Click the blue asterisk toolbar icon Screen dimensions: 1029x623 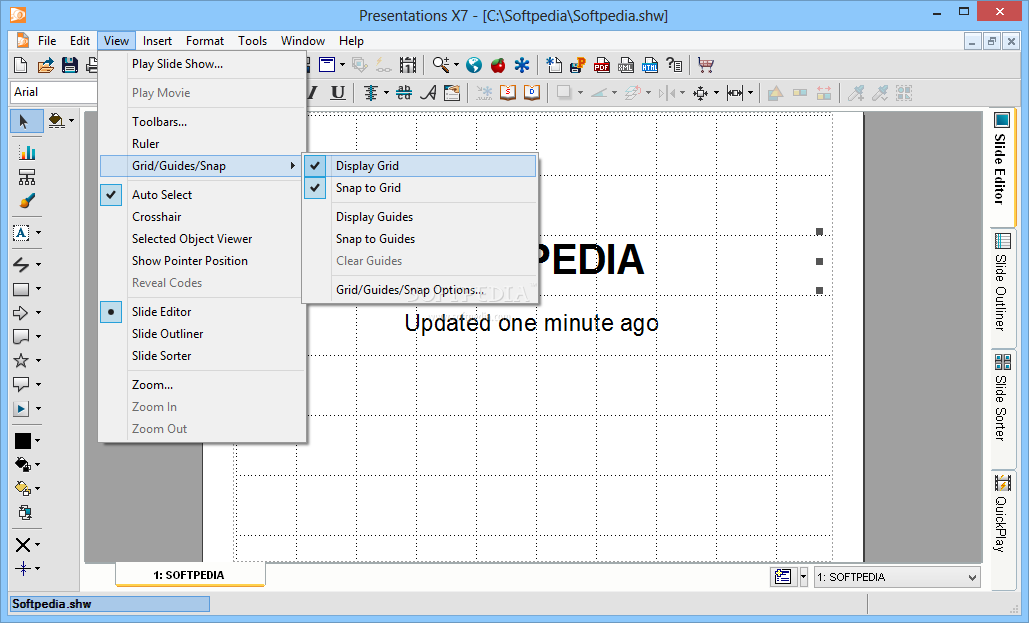[x=522, y=65]
